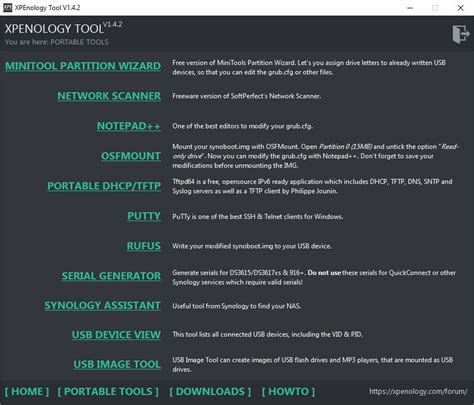
Task: Click the XPENOLOGY TOOL heading
Action: pos(54,29)
